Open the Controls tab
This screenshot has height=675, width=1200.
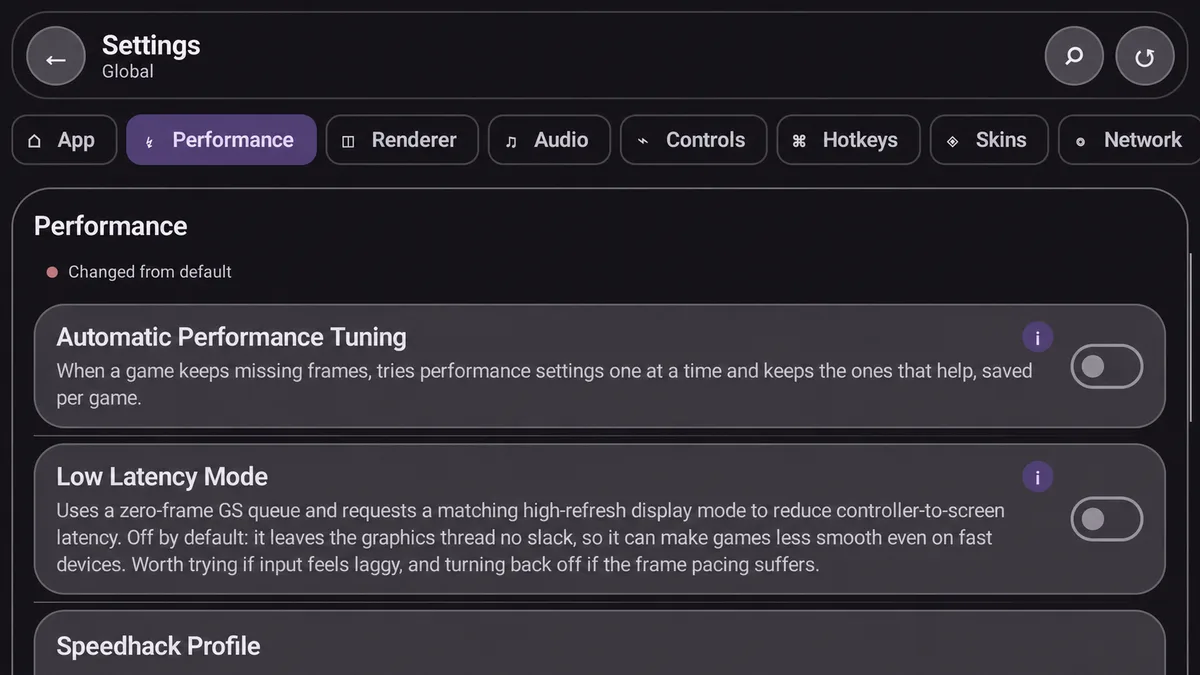click(694, 140)
